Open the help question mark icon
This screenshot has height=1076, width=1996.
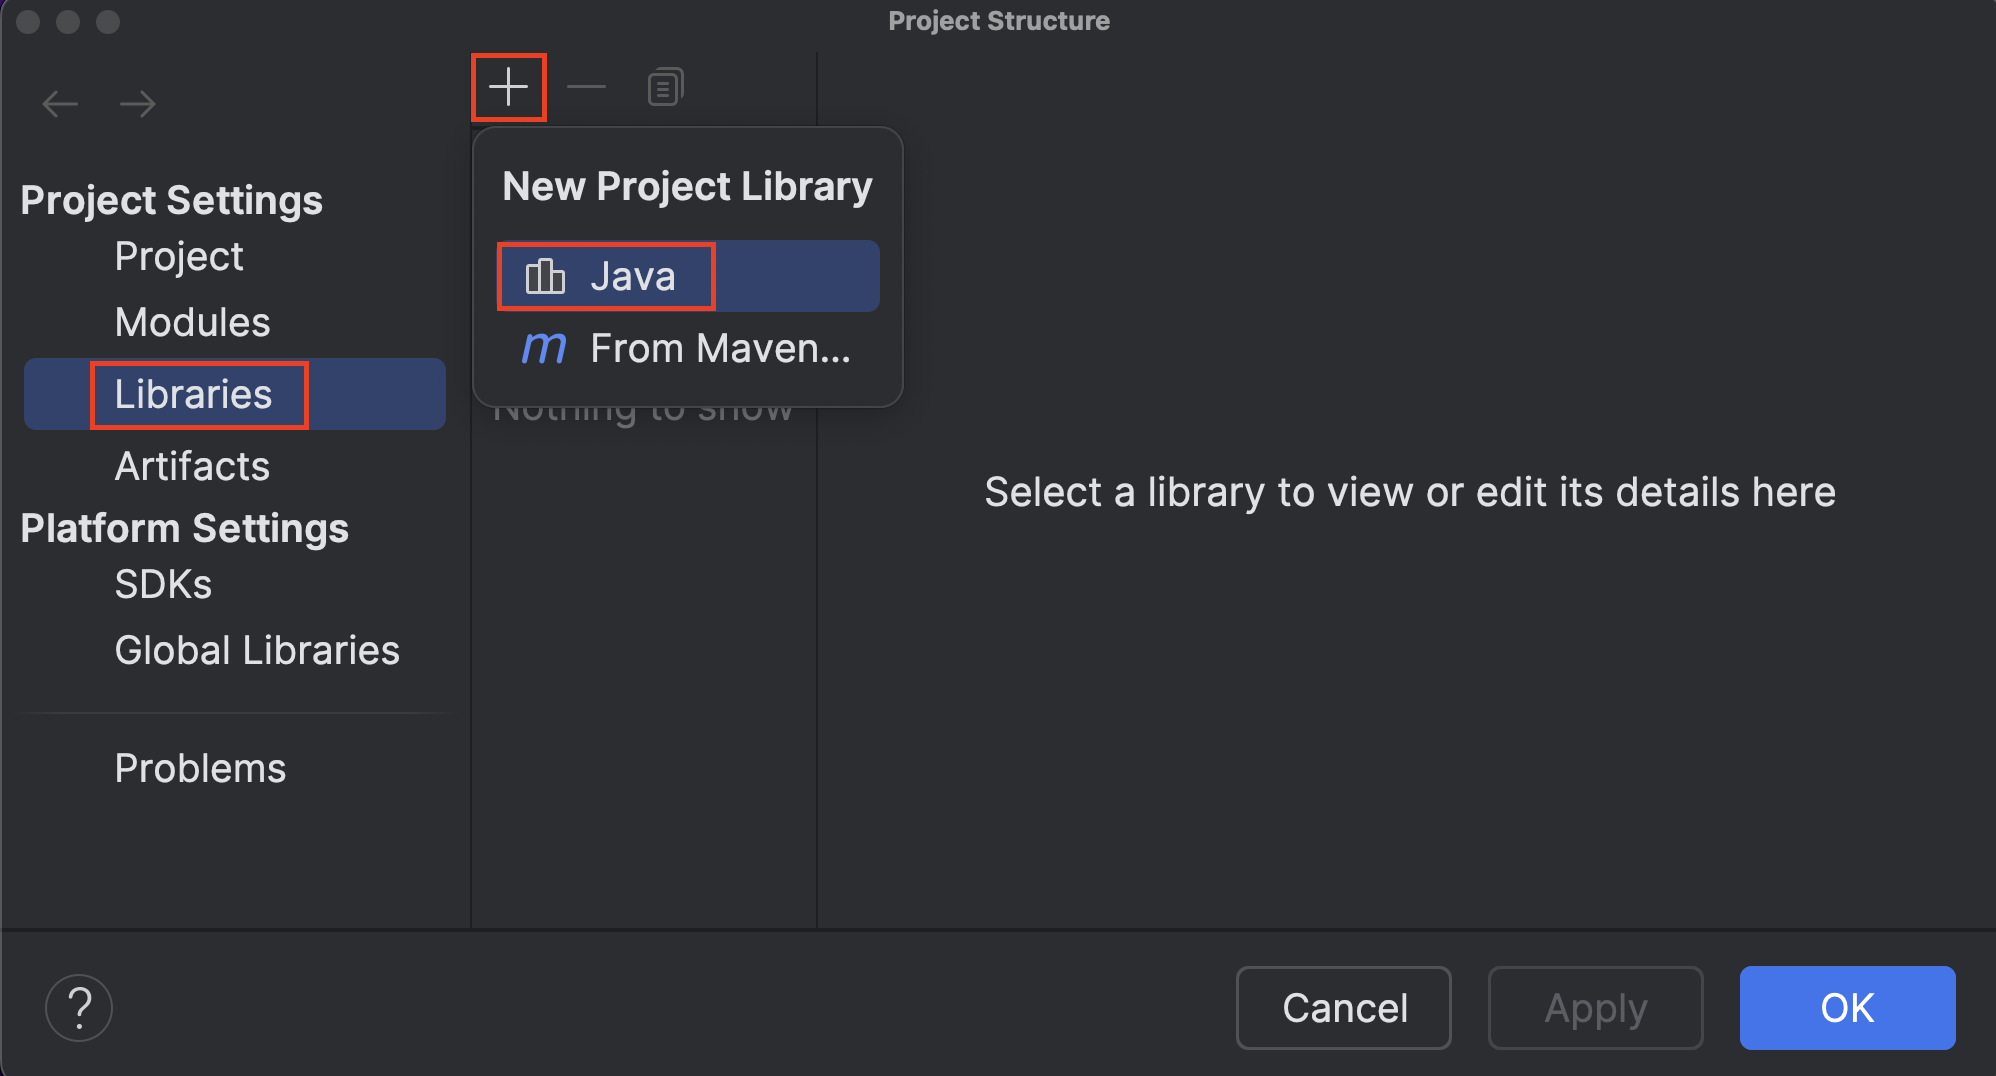click(x=79, y=1007)
